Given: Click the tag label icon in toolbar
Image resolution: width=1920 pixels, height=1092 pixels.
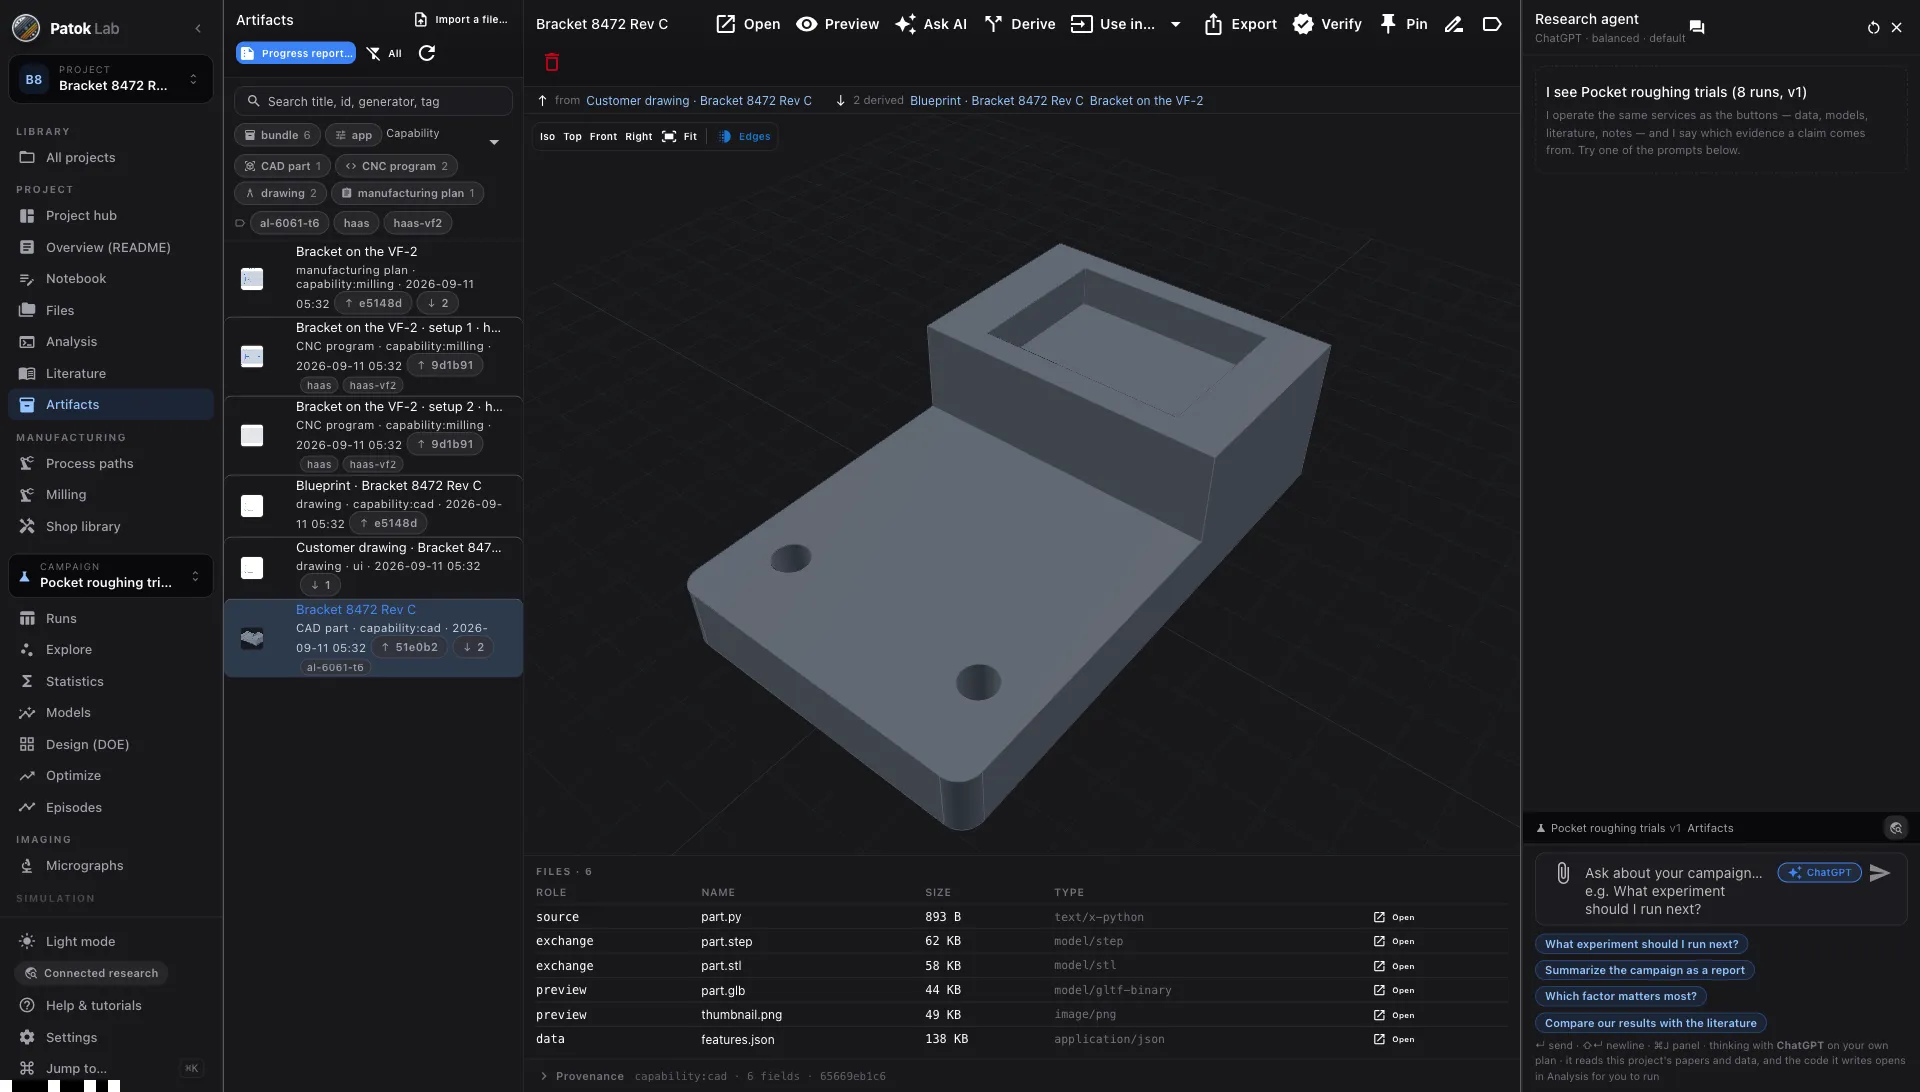Looking at the screenshot, I should click(x=1492, y=24).
